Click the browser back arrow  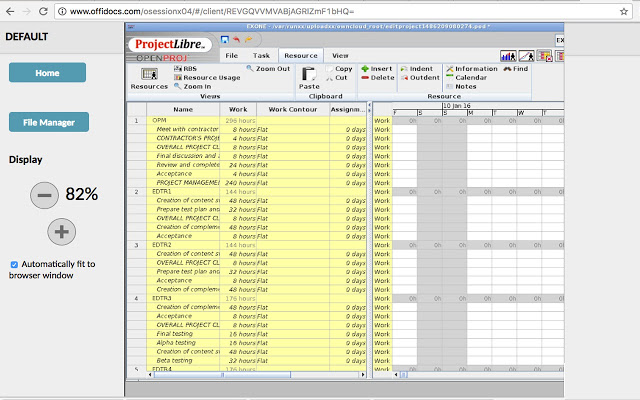tap(10, 11)
